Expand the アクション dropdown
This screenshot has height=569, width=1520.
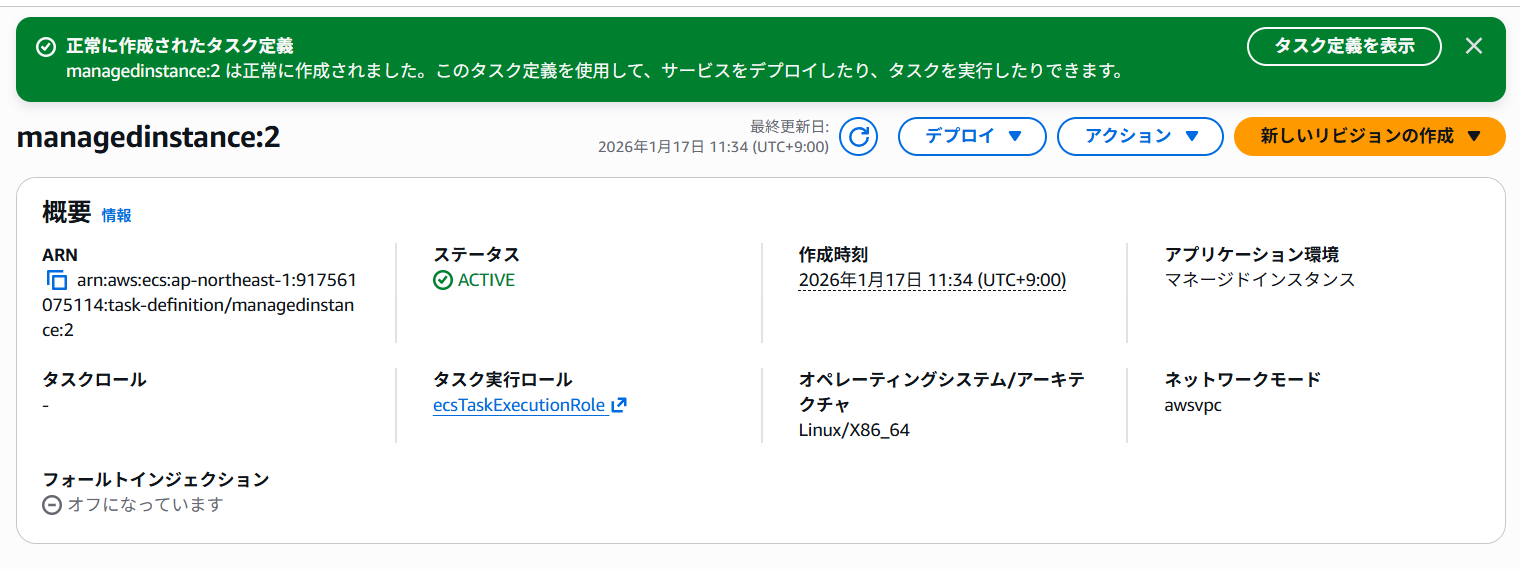point(1140,137)
